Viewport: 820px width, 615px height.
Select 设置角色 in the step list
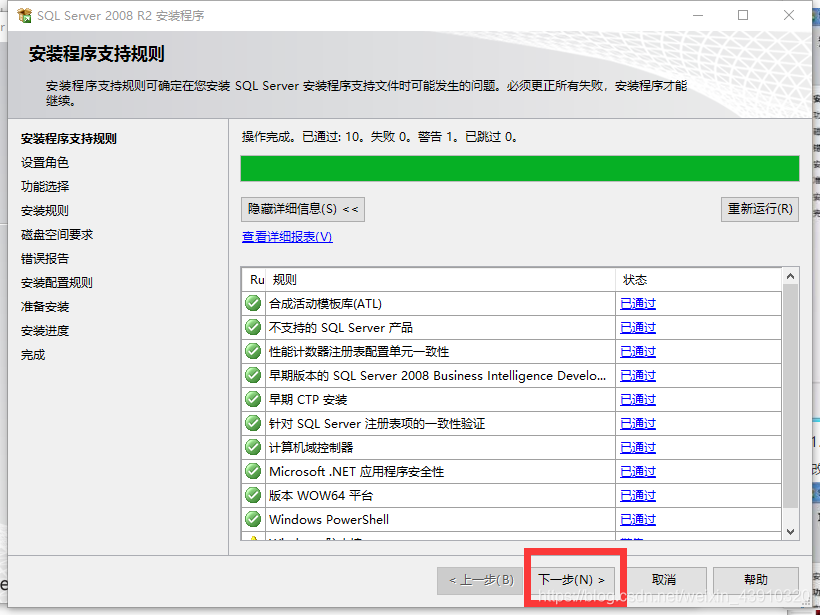(44, 163)
